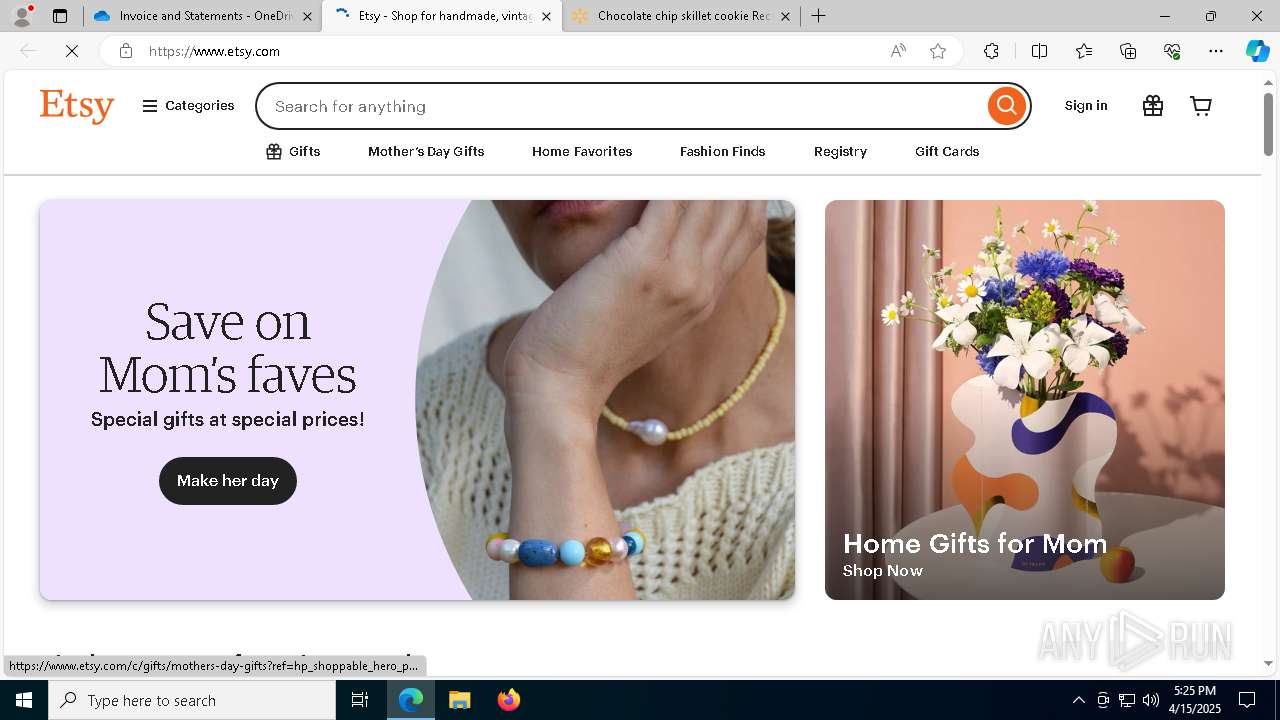The width and height of the screenshot is (1280, 720).
Task: Activate Read aloud icon in address bar
Action: pos(898,51)
